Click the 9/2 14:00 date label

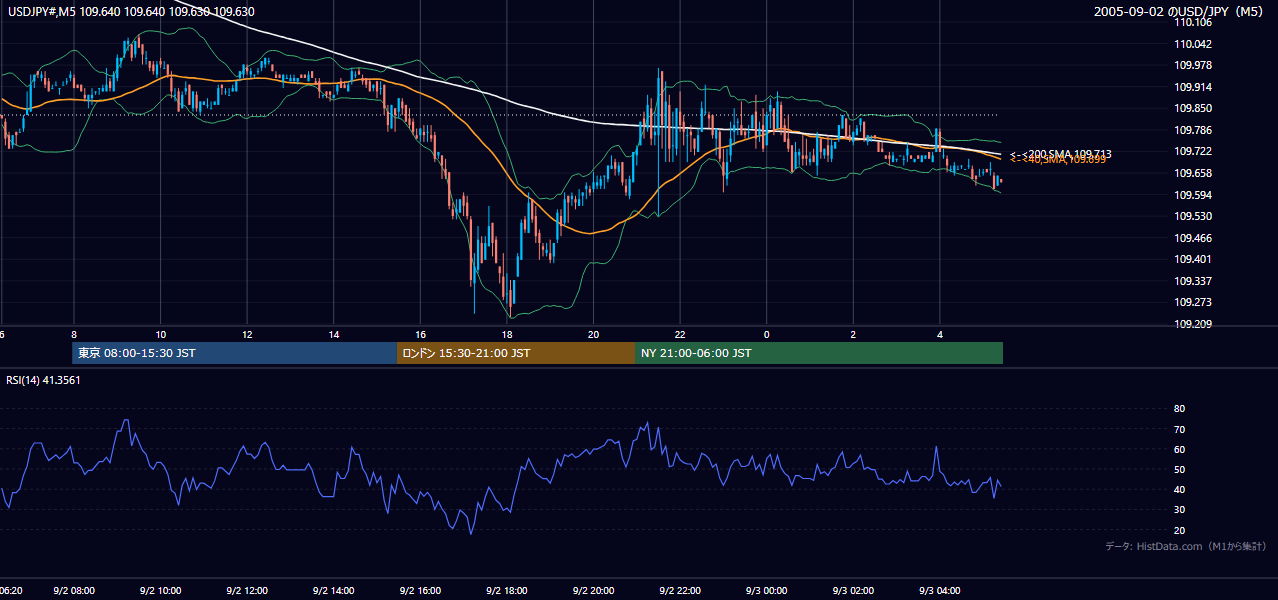point(334,590)
